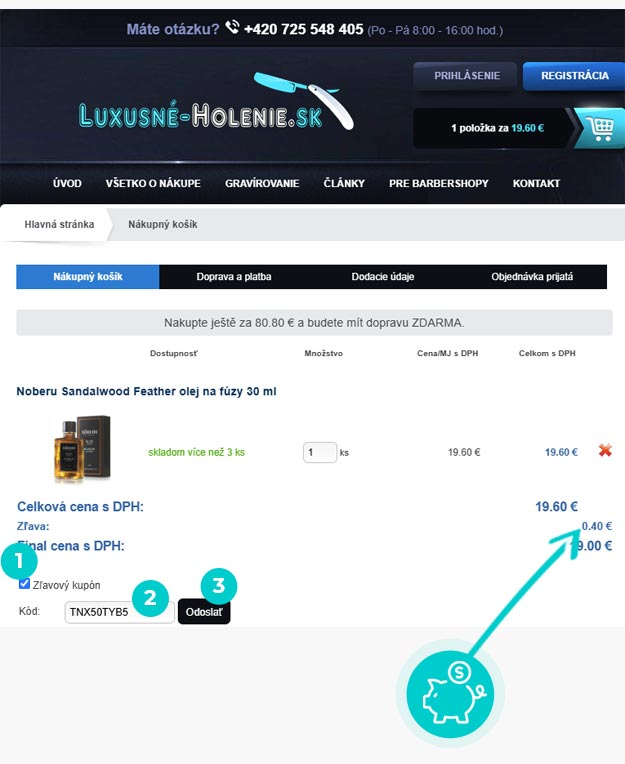Screen dimensions: 625x764
Task: Click the razor logo image
Action: (x=303, y=100)
